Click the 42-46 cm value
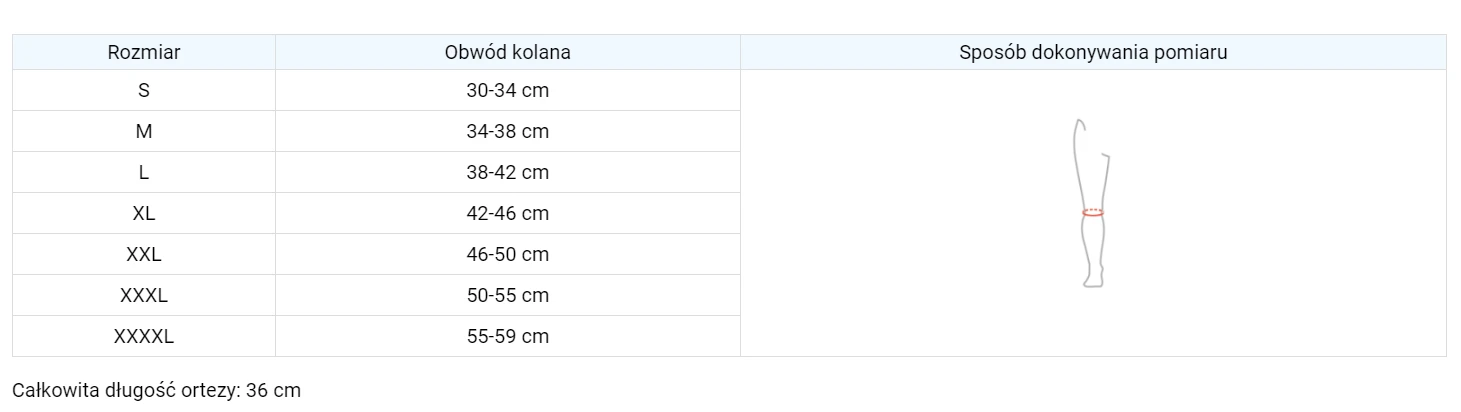 (508, 213)
